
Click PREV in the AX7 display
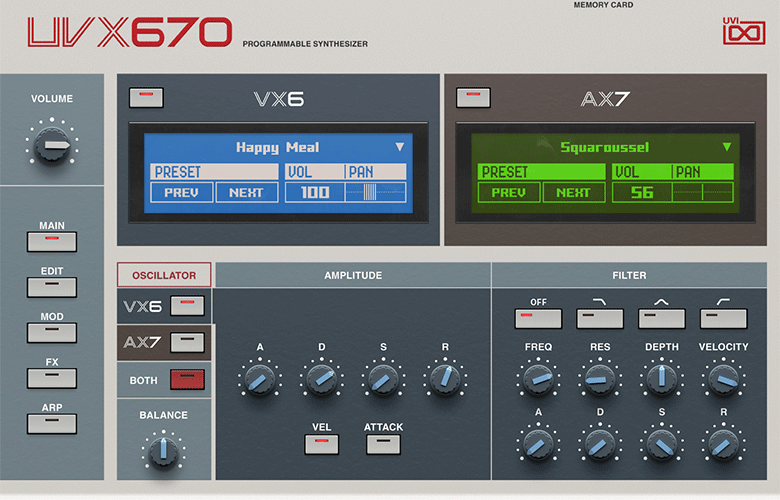(509, 193)
